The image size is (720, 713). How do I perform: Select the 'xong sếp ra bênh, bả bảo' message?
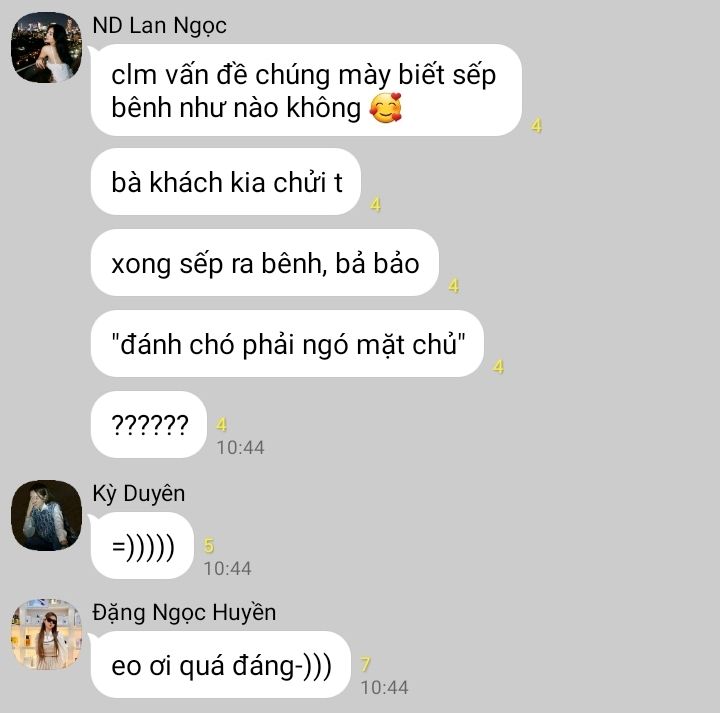(x=265, y=263)
